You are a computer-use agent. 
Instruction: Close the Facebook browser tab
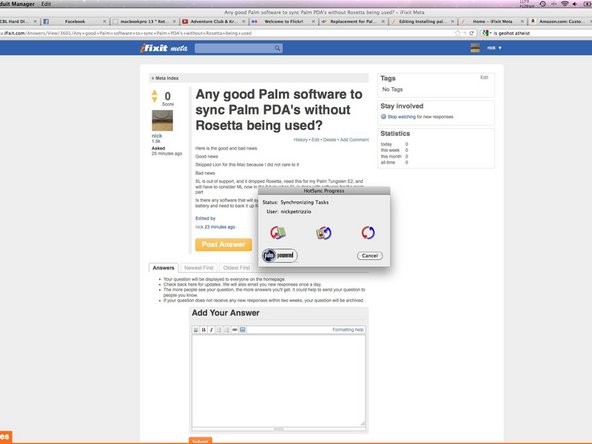pyautogui.click(x=105, y=22)
